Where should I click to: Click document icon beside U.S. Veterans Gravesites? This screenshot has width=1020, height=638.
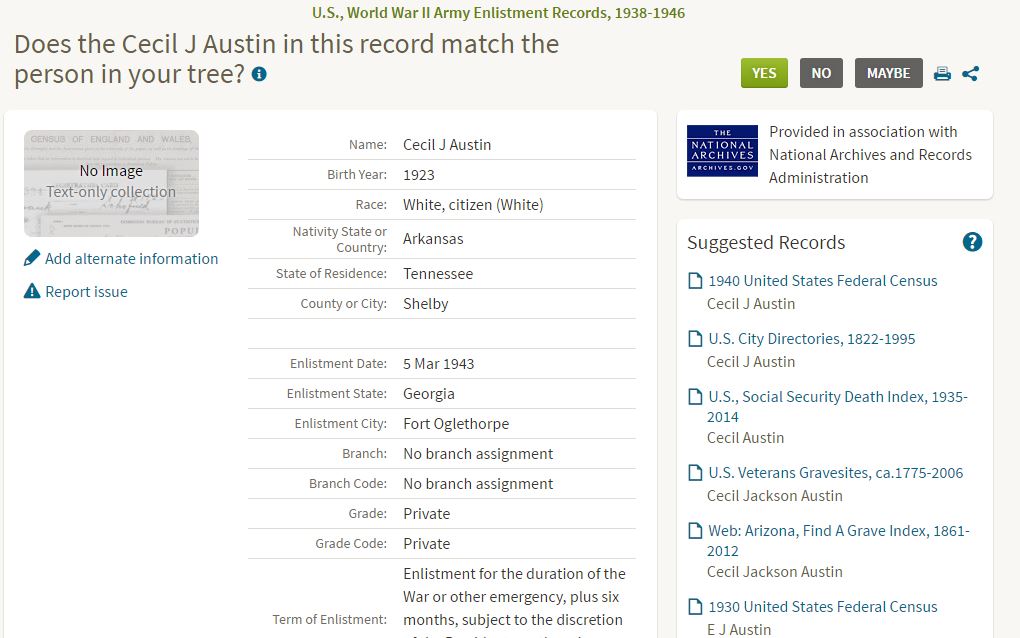695,472
